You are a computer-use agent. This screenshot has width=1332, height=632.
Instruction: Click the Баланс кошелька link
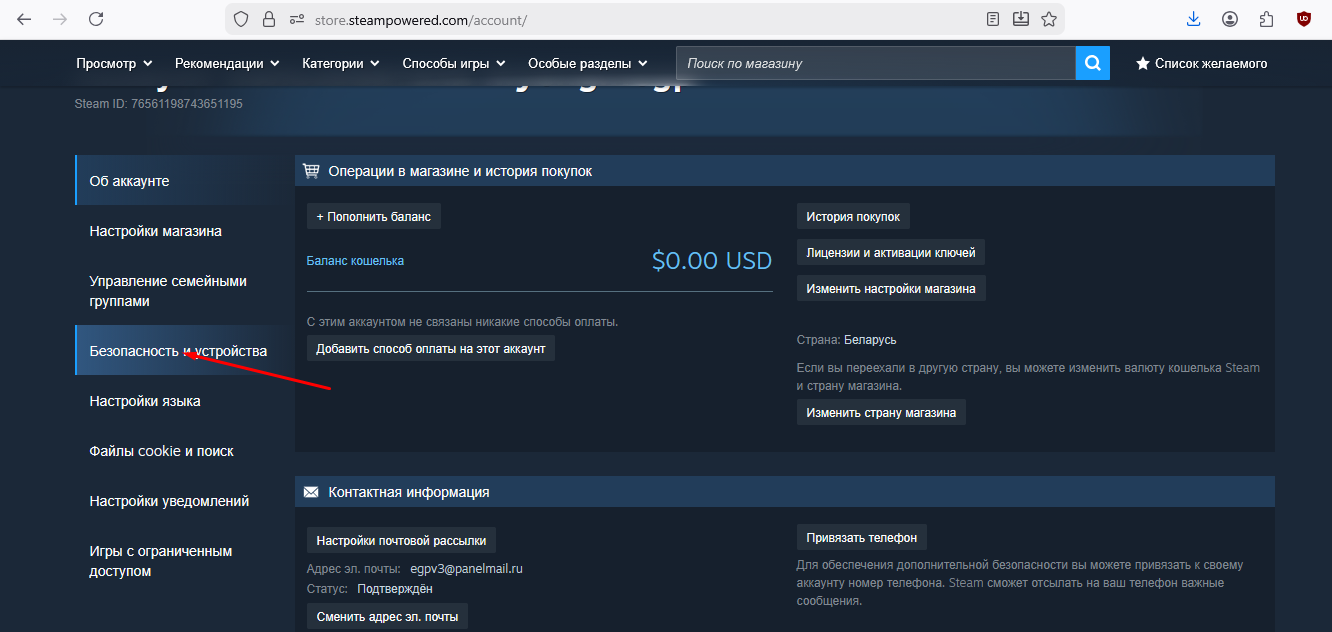click(355, 261)
